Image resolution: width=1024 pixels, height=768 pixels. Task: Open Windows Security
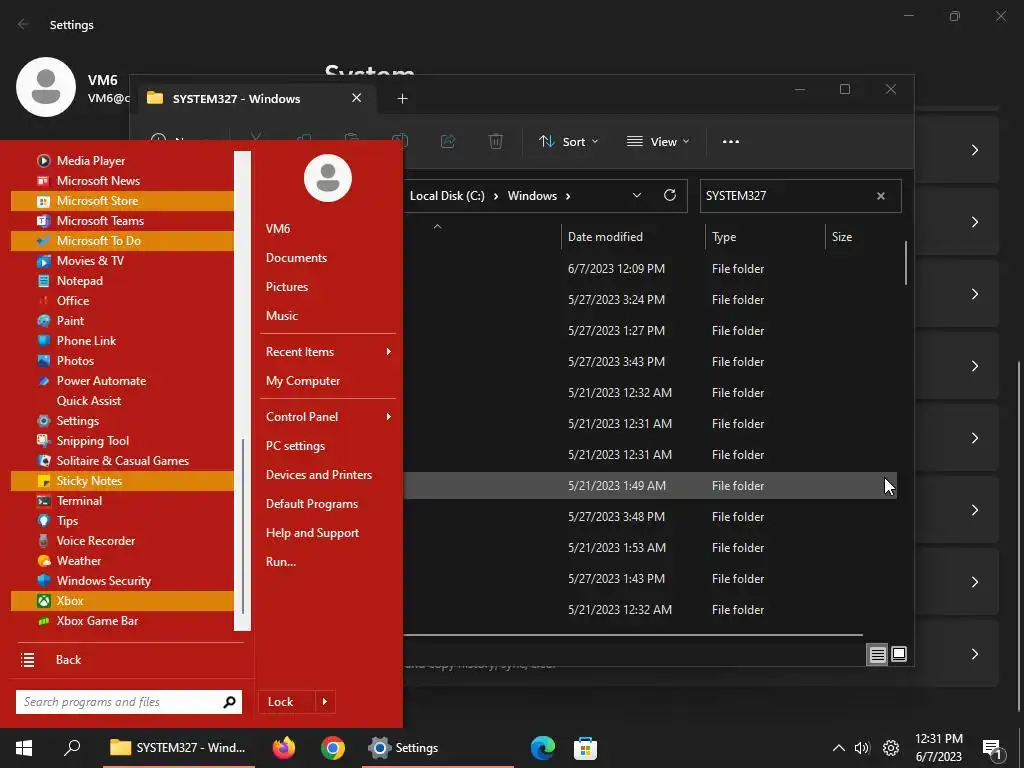click(122, 581)
